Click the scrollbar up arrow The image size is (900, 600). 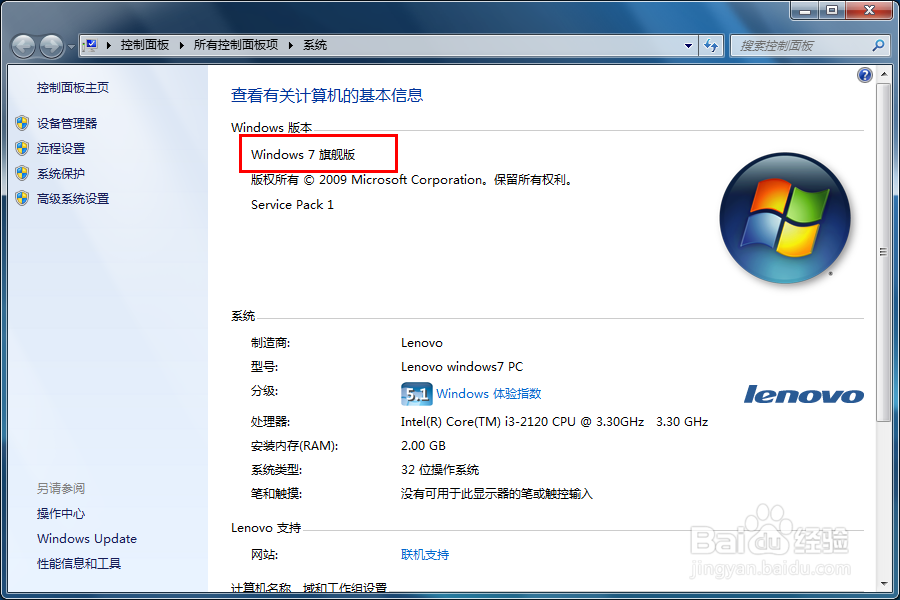pos(883,75)
